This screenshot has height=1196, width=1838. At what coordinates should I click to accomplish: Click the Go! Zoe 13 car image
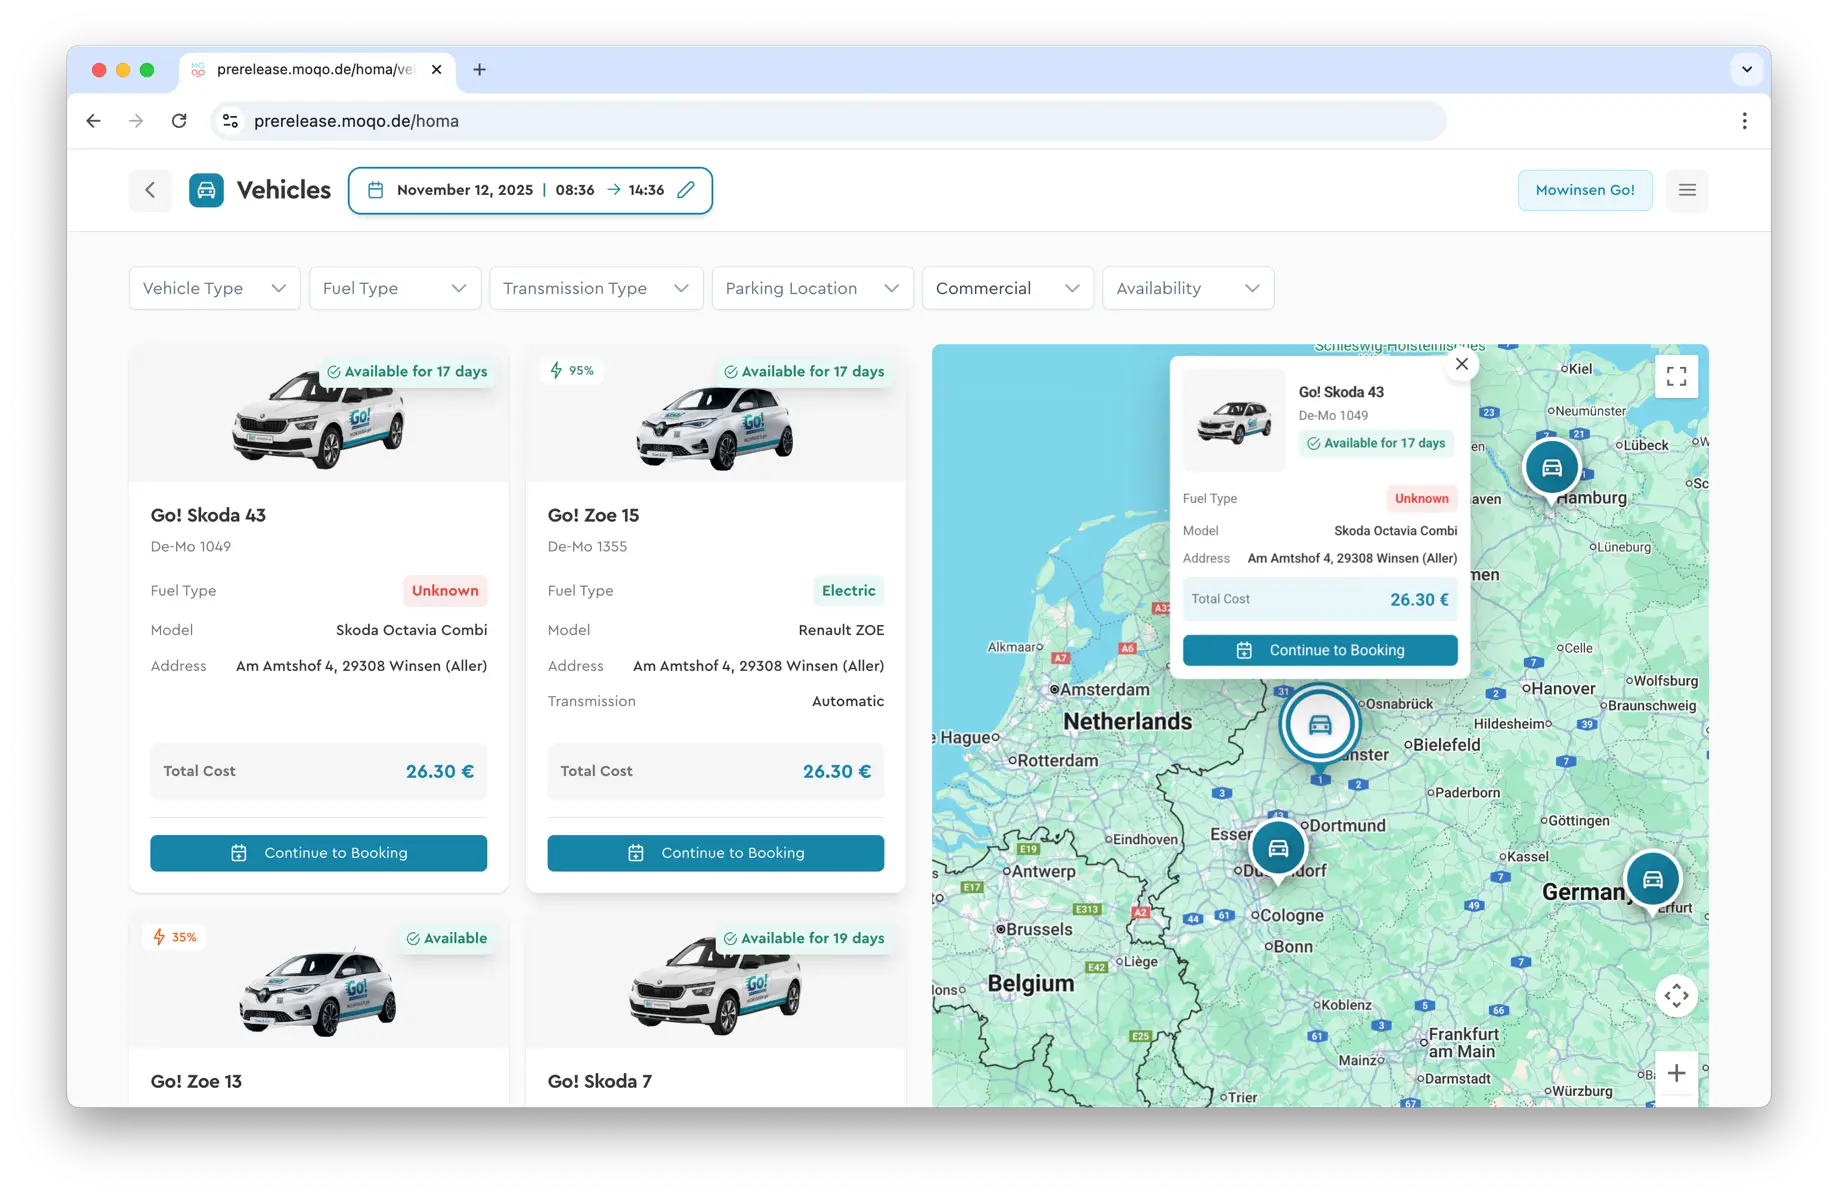pos(319,993)
